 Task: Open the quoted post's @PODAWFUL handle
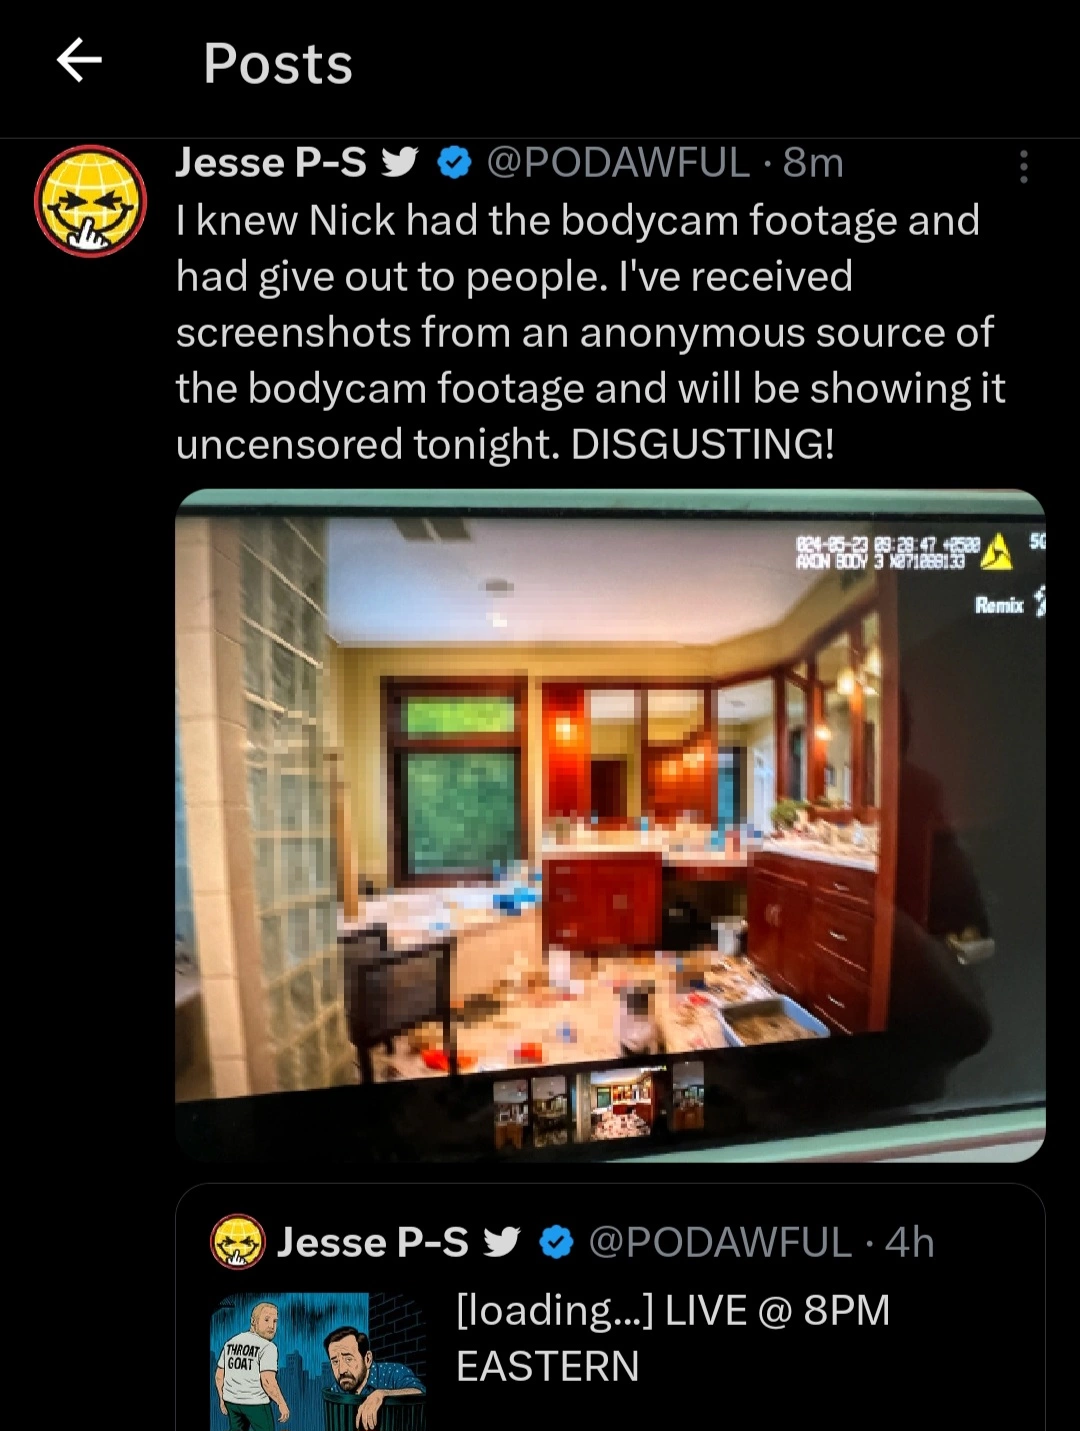(720, 1242)
